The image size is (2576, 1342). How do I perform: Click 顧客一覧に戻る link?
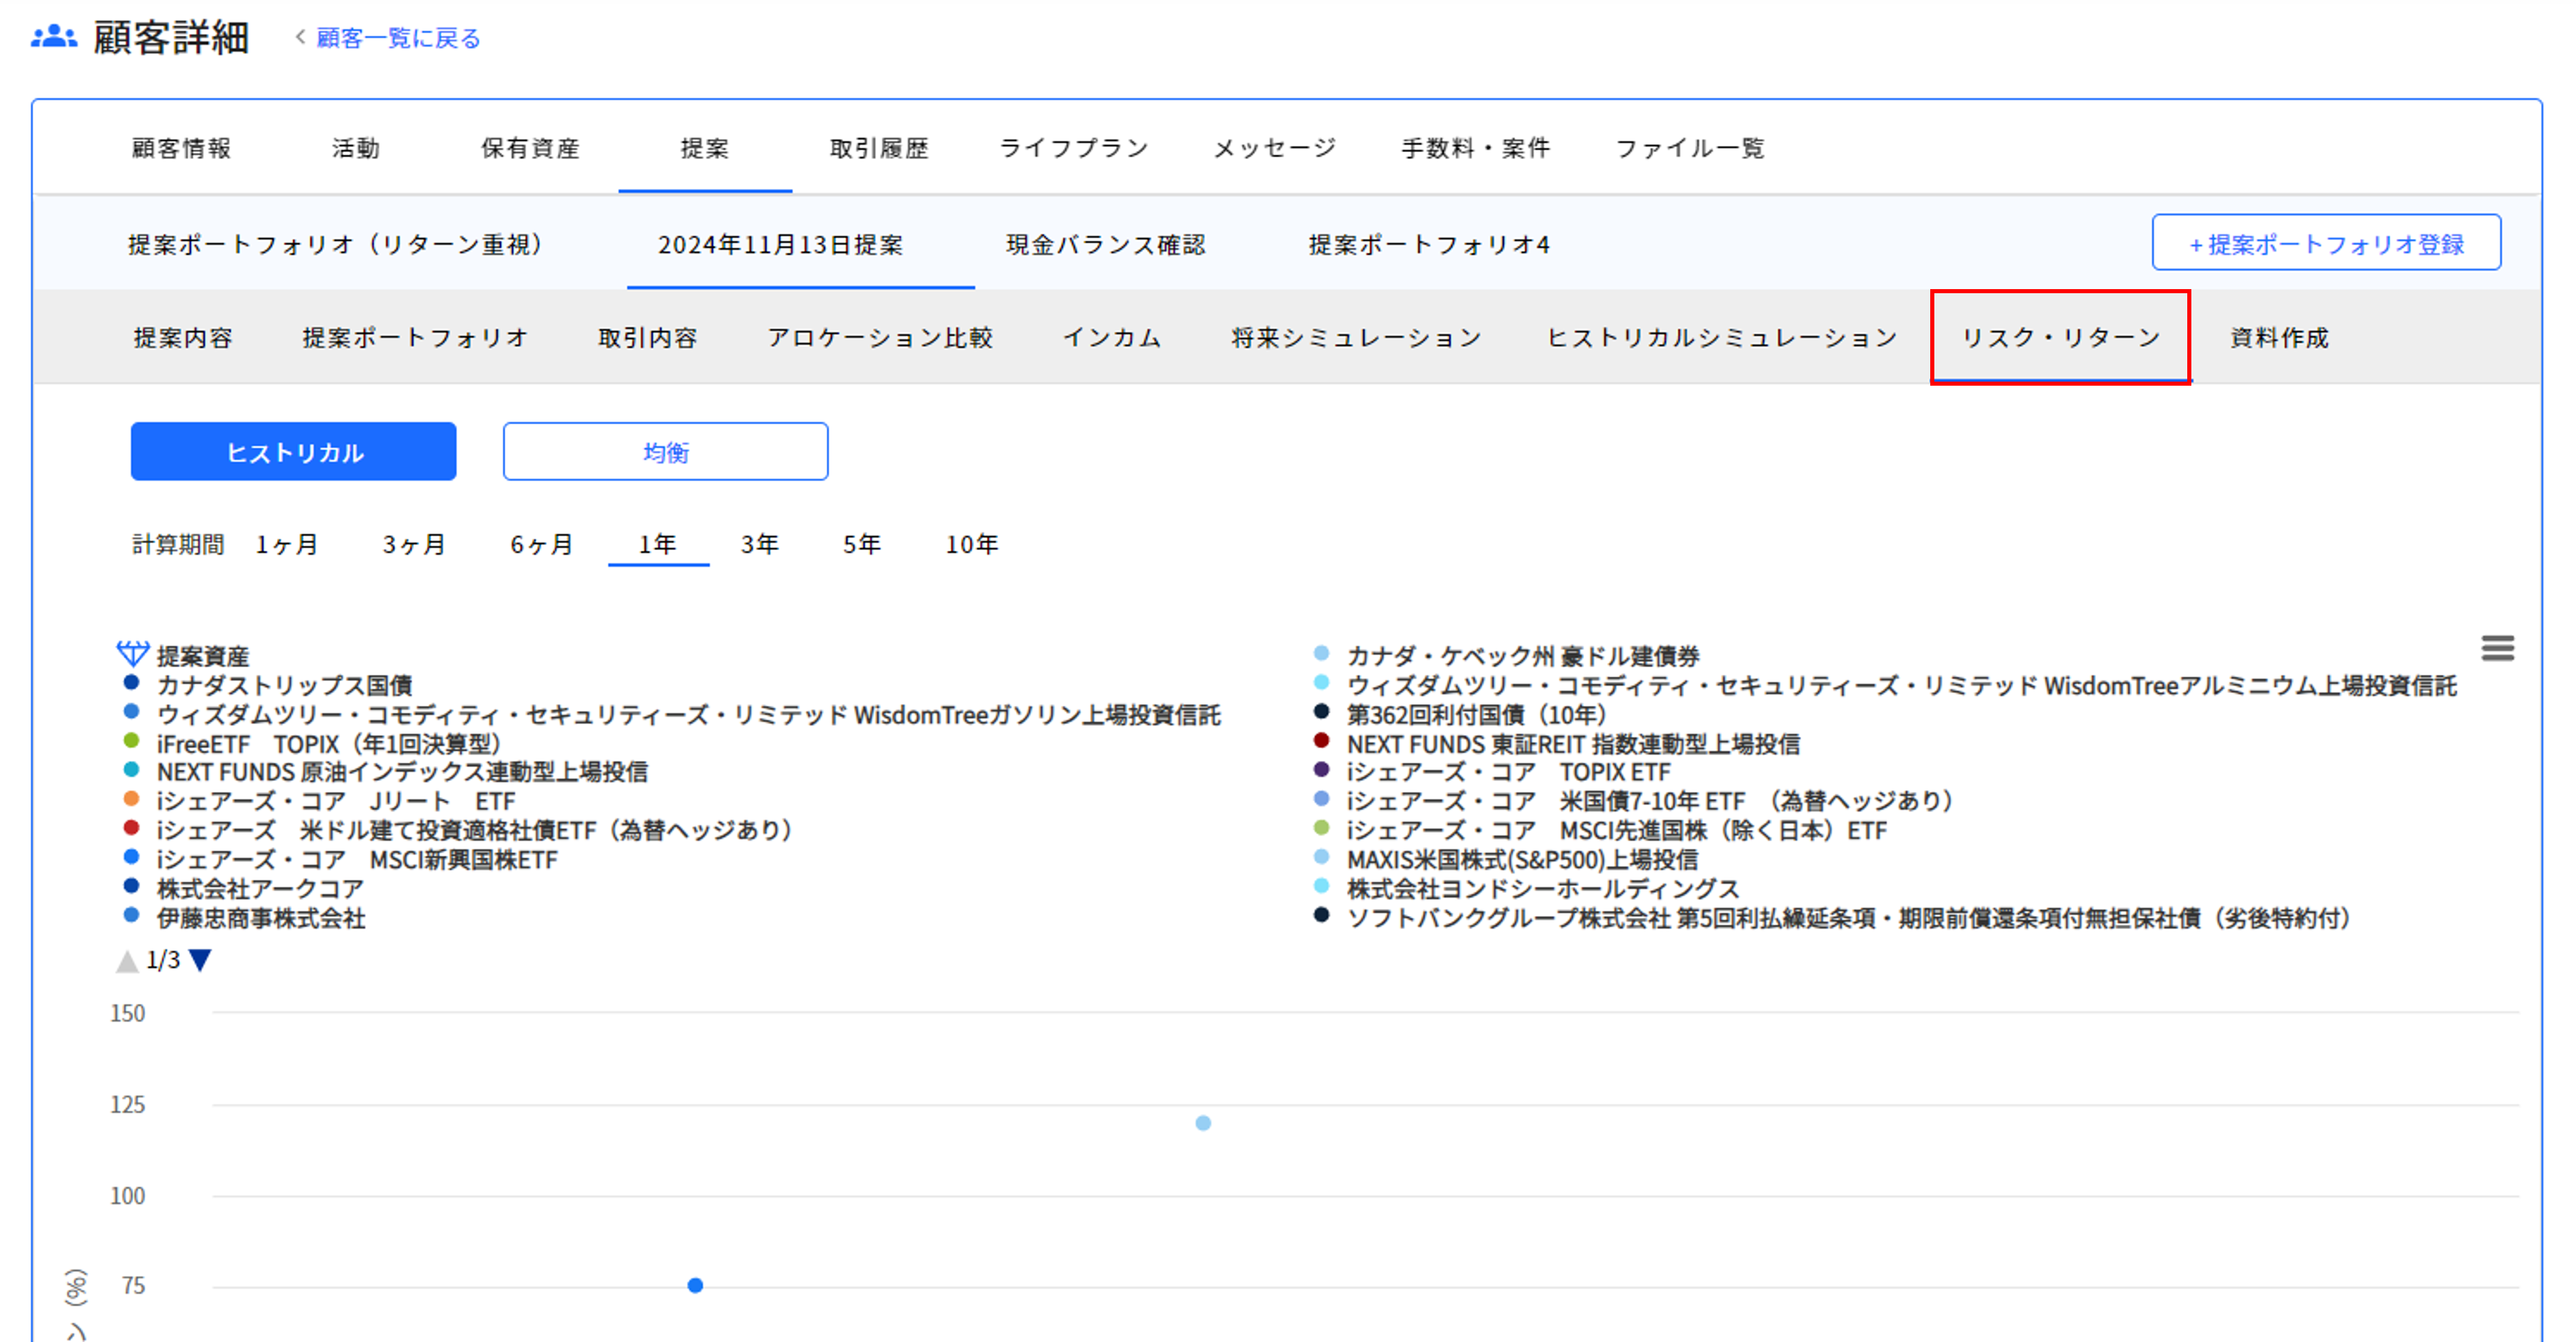(398, 38)
